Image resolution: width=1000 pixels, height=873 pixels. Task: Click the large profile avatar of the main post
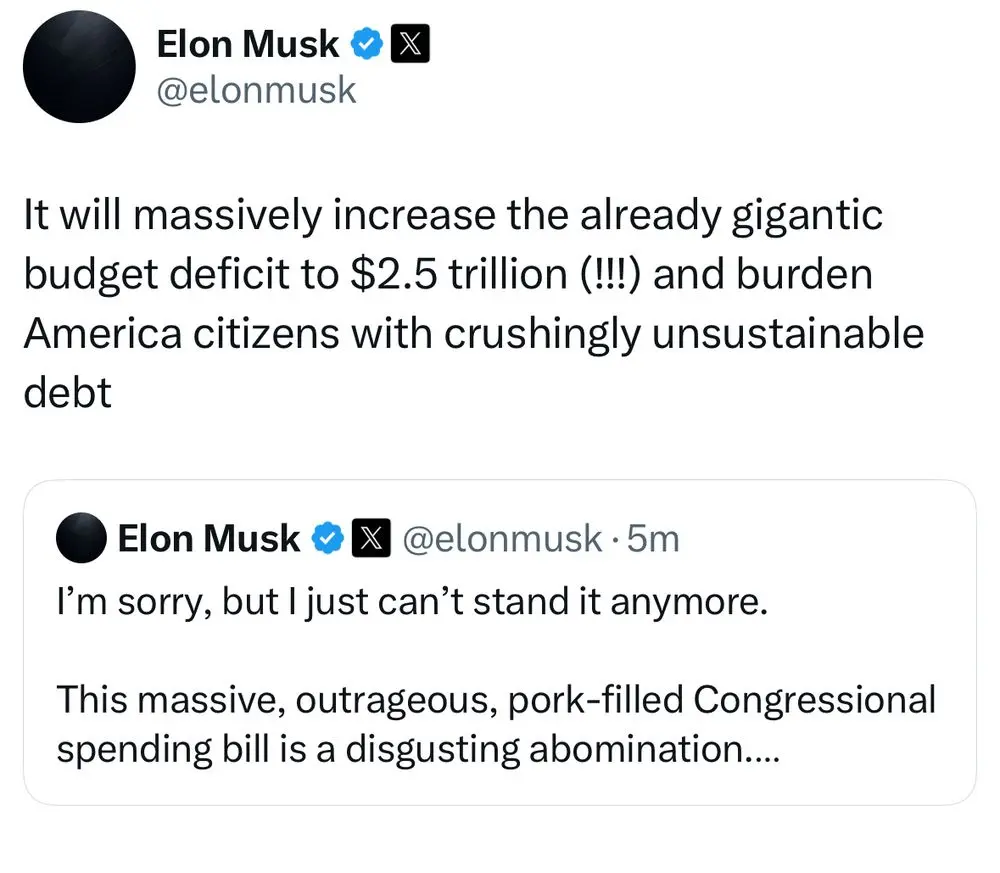[x=78, y=68]
